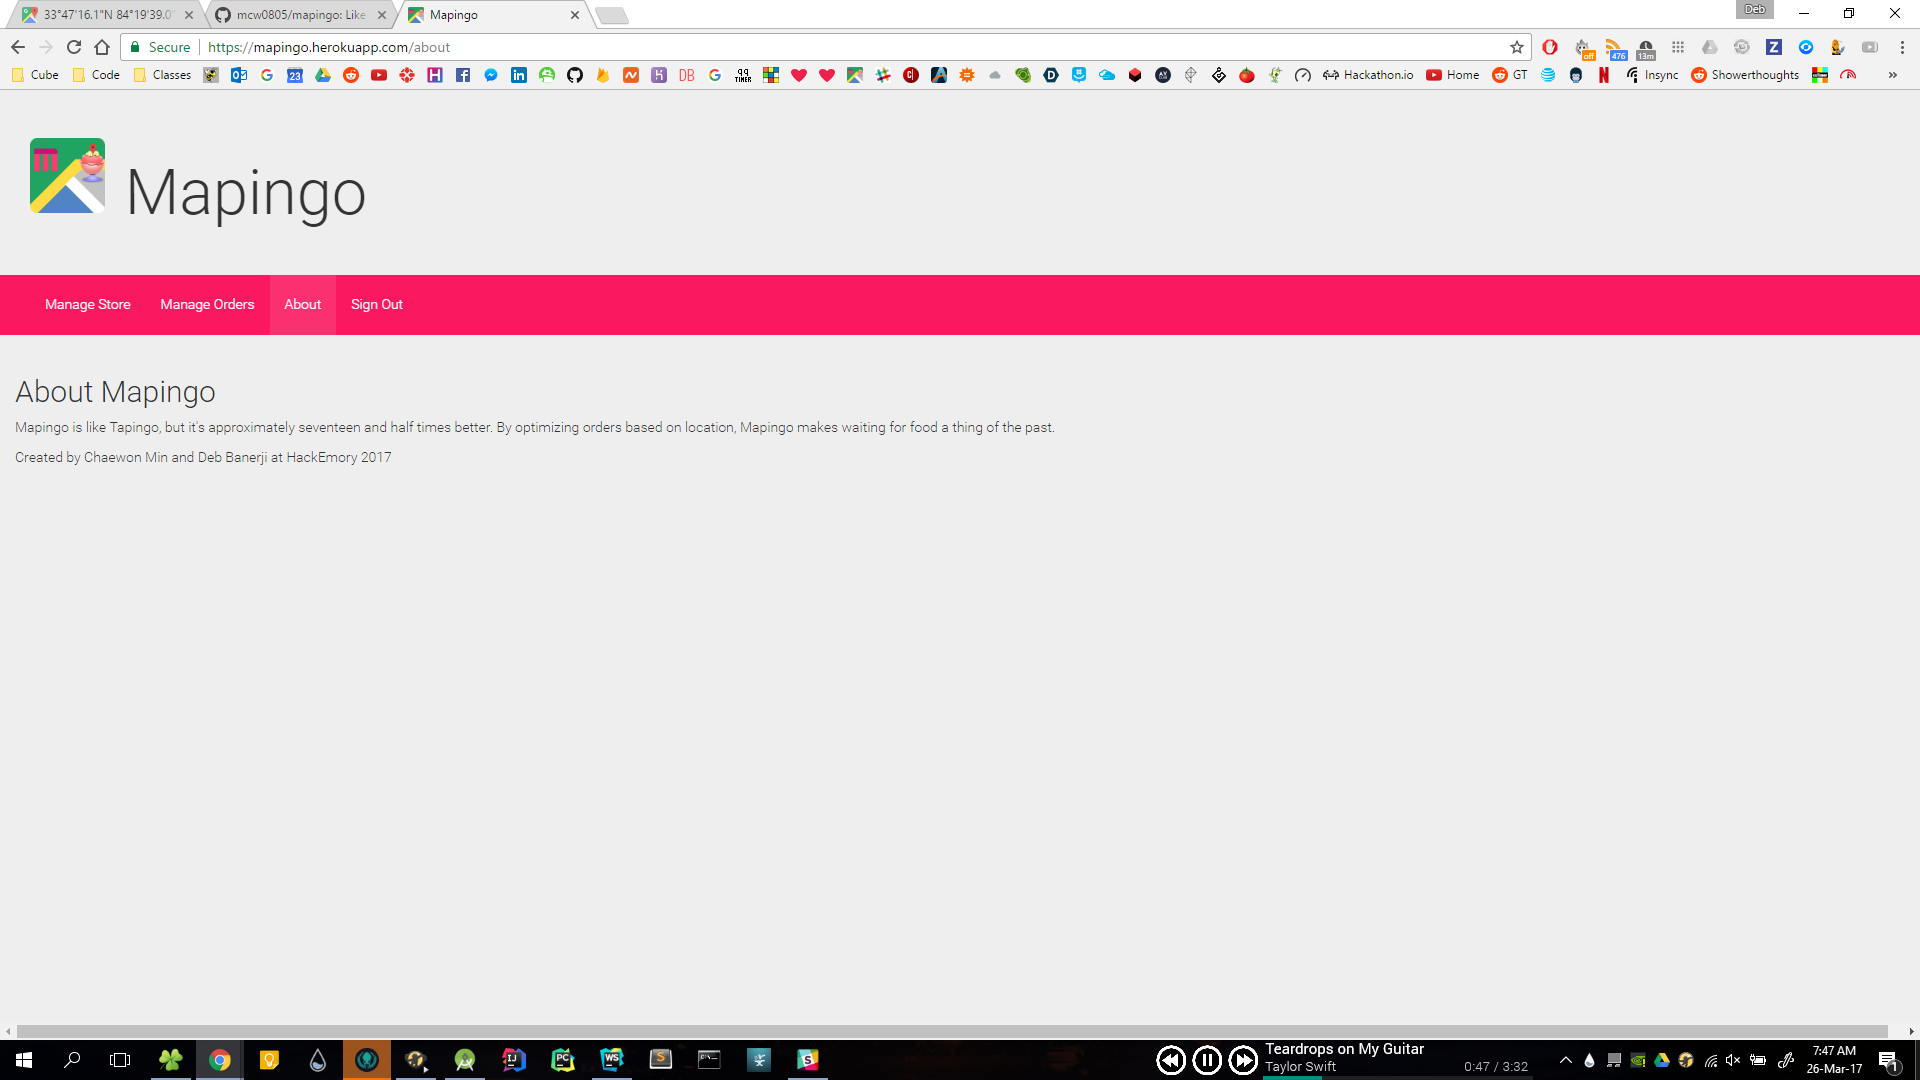Reload the page
The width and height of the screenshot is (1920, 1080).
pyautogui.click(x=74, y=47)
